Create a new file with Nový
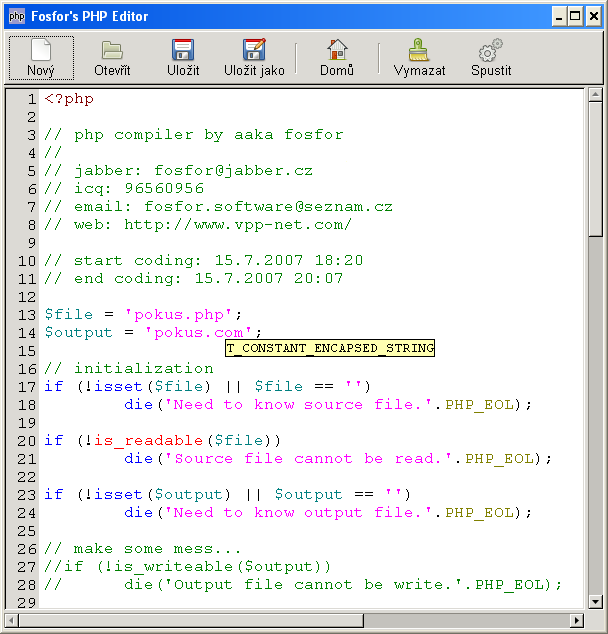Screen dimensions: 608x634 point(41,58)
